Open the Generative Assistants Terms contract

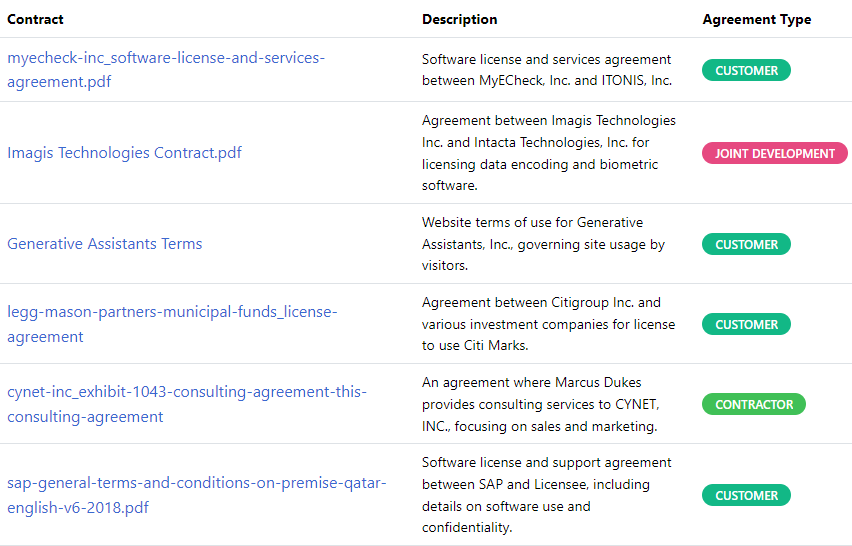click(x=105, y=244)
